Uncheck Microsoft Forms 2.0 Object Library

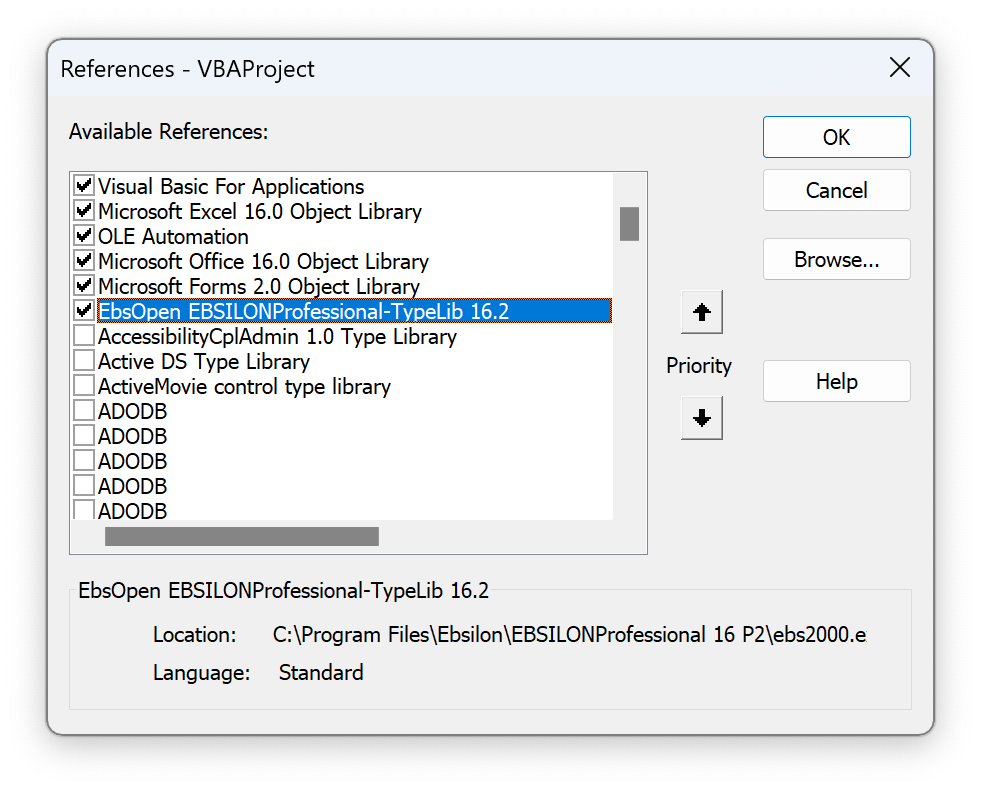click(x=83, y=286)
